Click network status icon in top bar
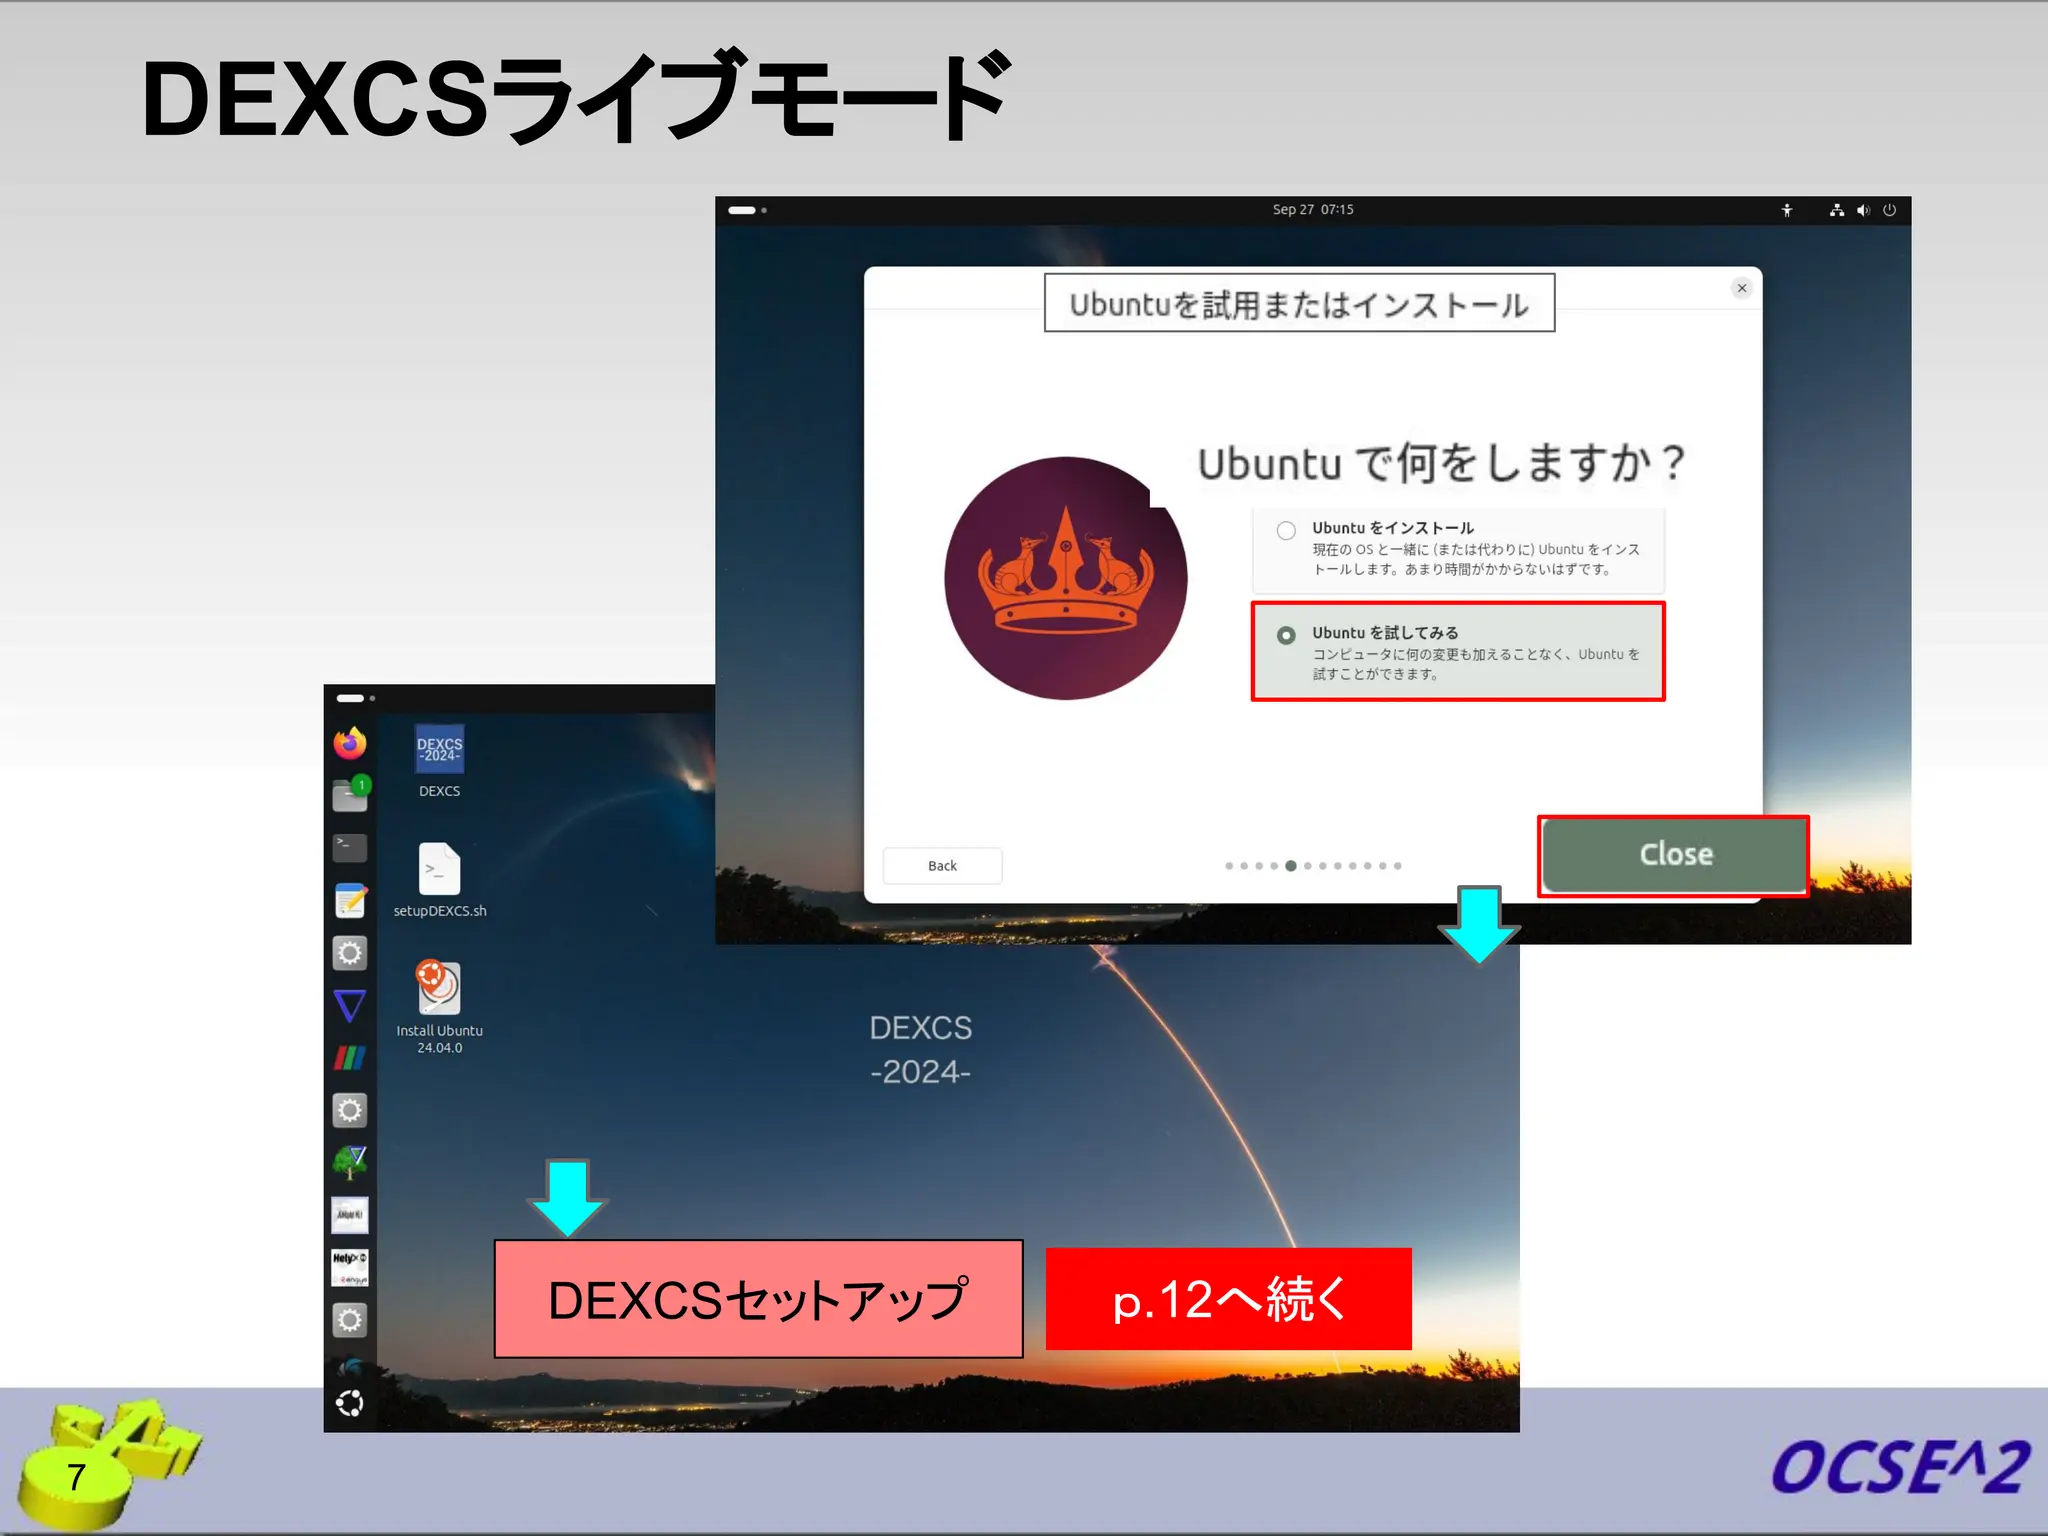The image size is (2048, 1536). pyautogui.click(x=1837, y=210)
